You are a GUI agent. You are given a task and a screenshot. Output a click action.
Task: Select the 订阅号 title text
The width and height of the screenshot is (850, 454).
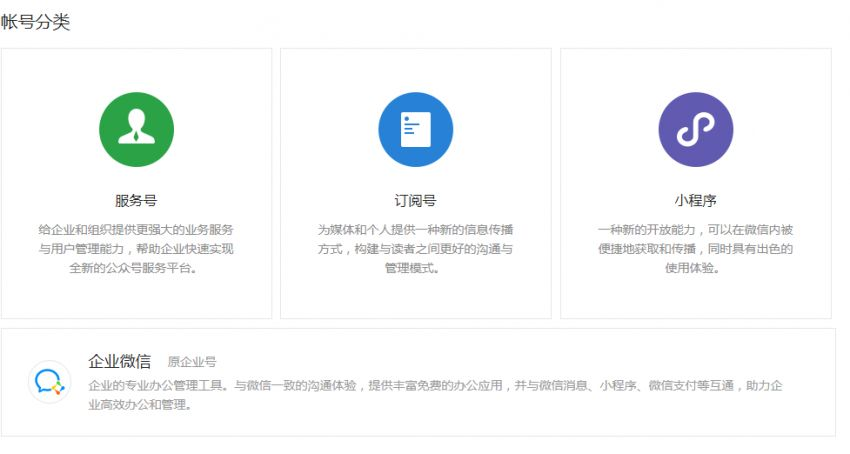tap(415, 201)
